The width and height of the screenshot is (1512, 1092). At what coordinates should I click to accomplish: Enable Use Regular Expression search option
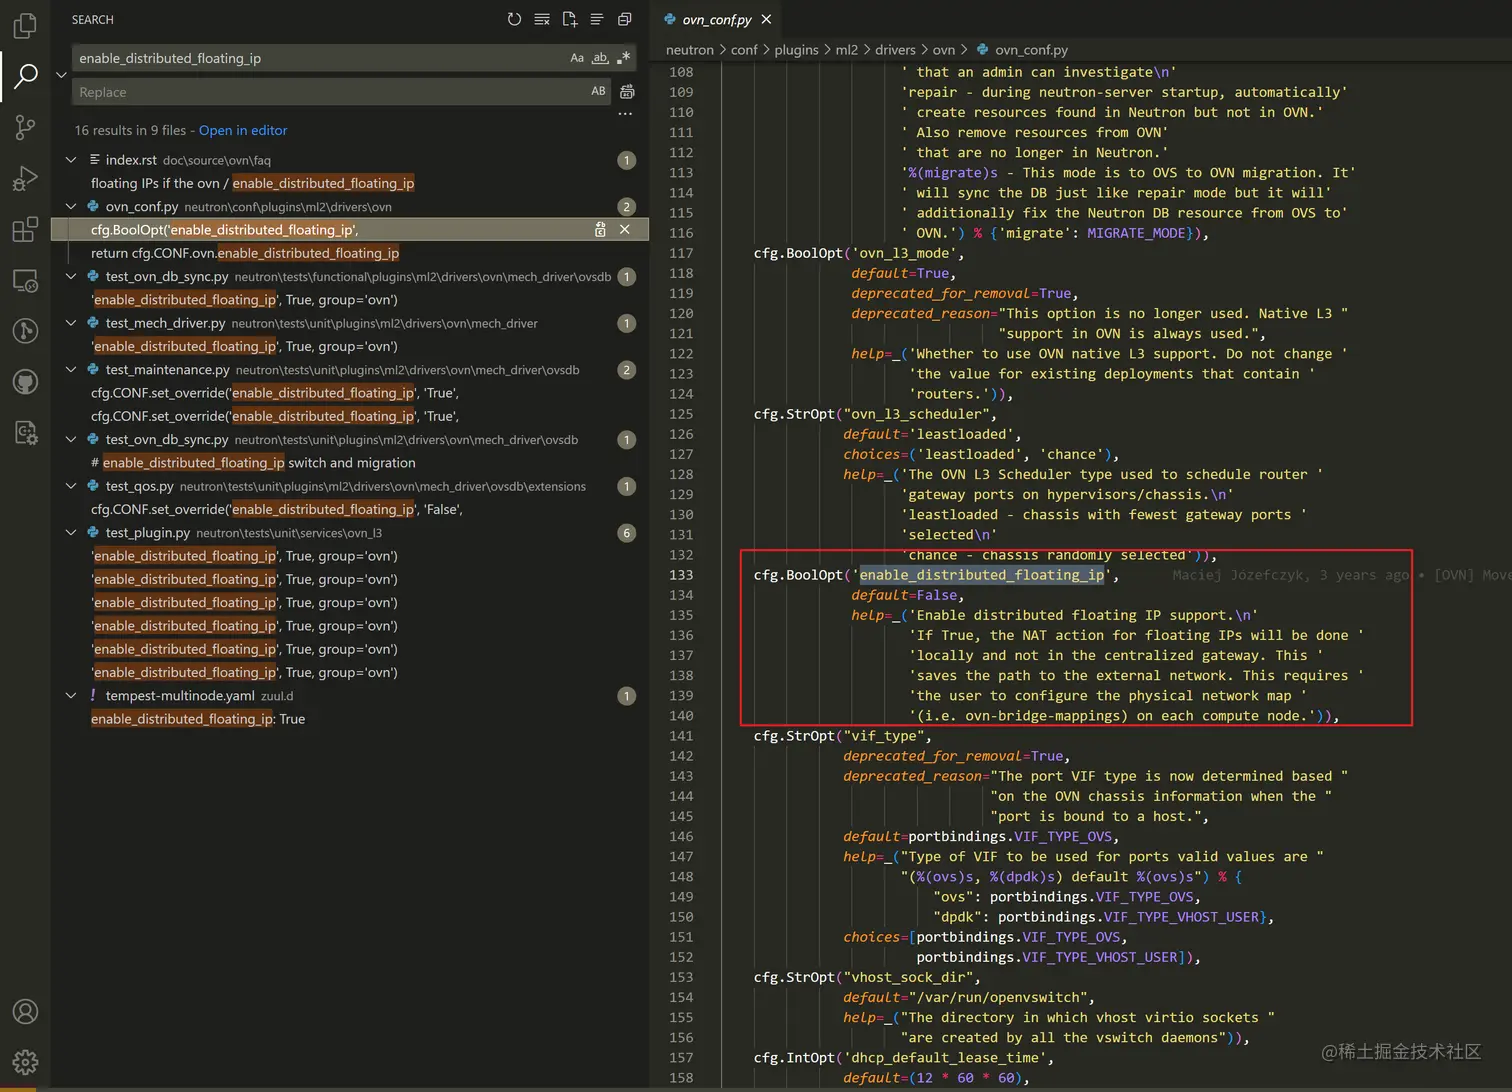pyautogui.click(x=624, y=58)
